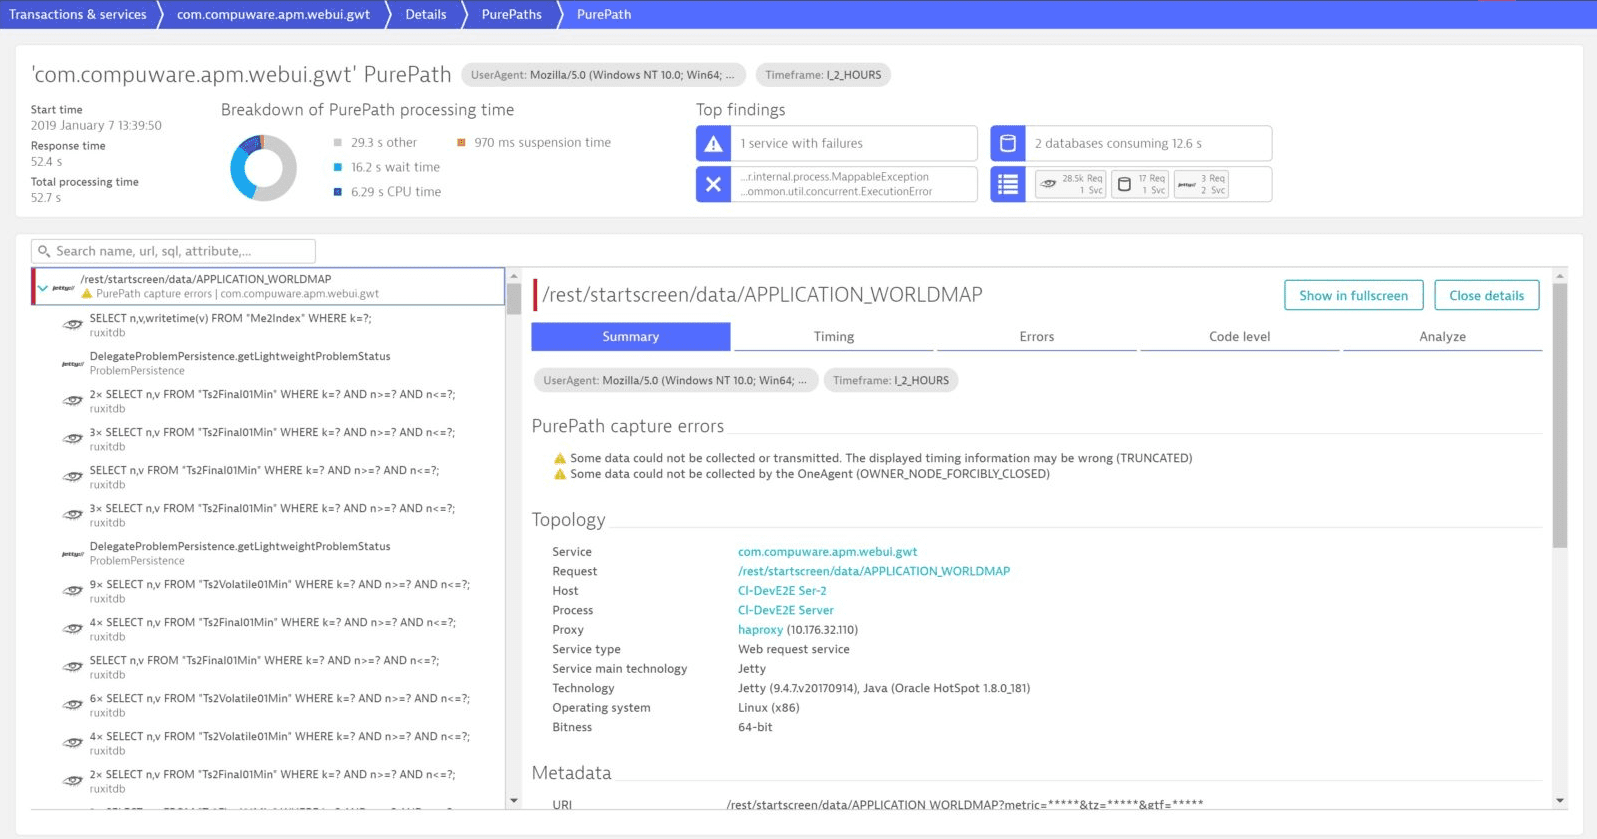The image size is (1597, 839).
Task: Select the Me2Index SELECT n,v,writetime row
Action: point(268,325)
